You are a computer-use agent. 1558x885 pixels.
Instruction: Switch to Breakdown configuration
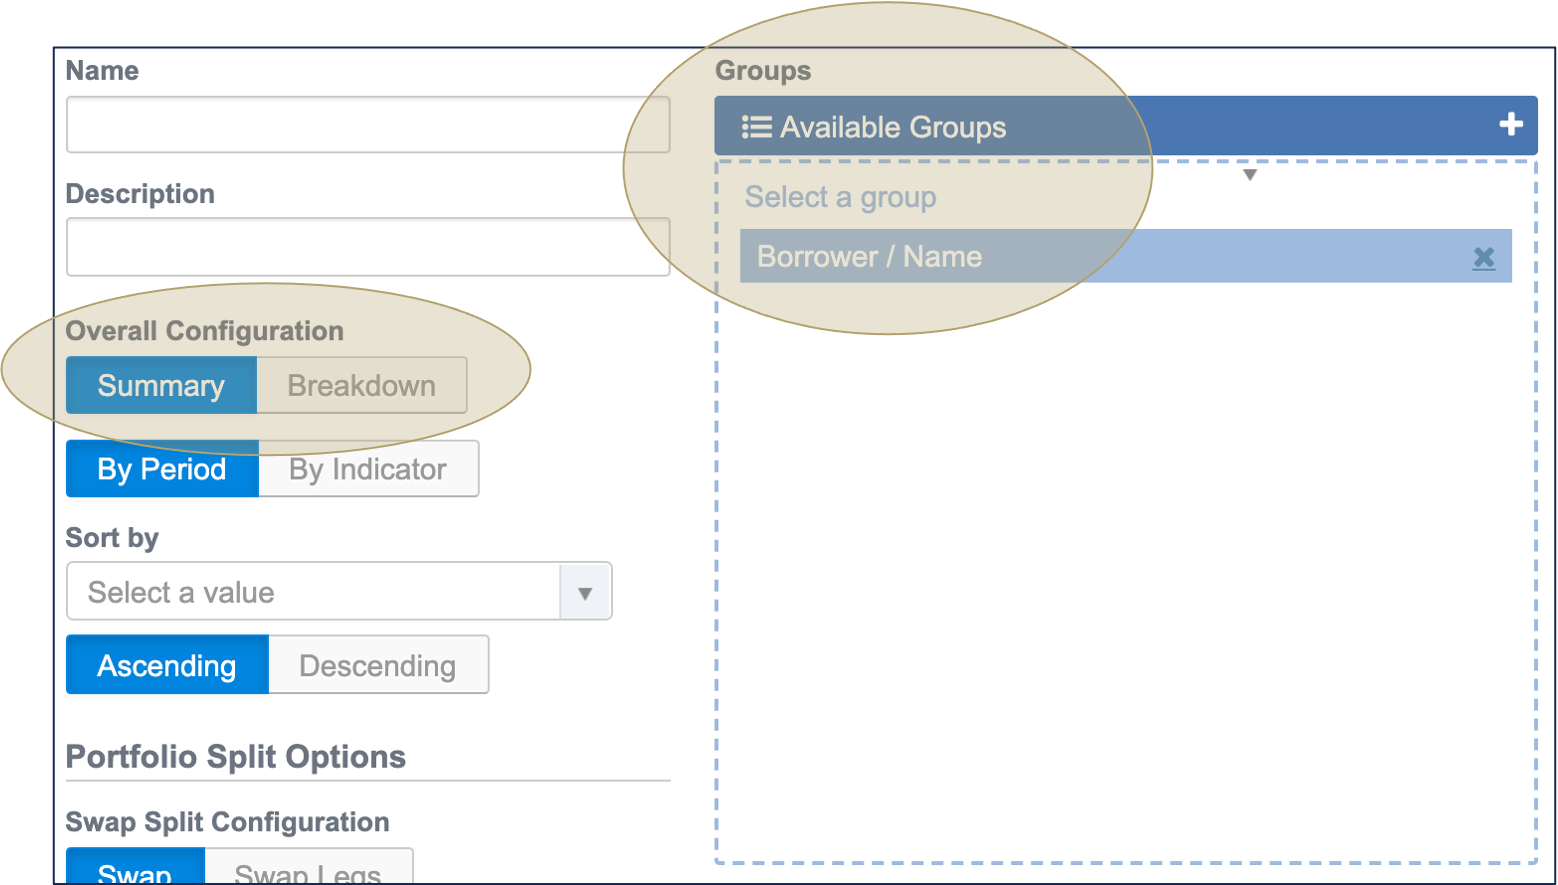coord(361,386)
